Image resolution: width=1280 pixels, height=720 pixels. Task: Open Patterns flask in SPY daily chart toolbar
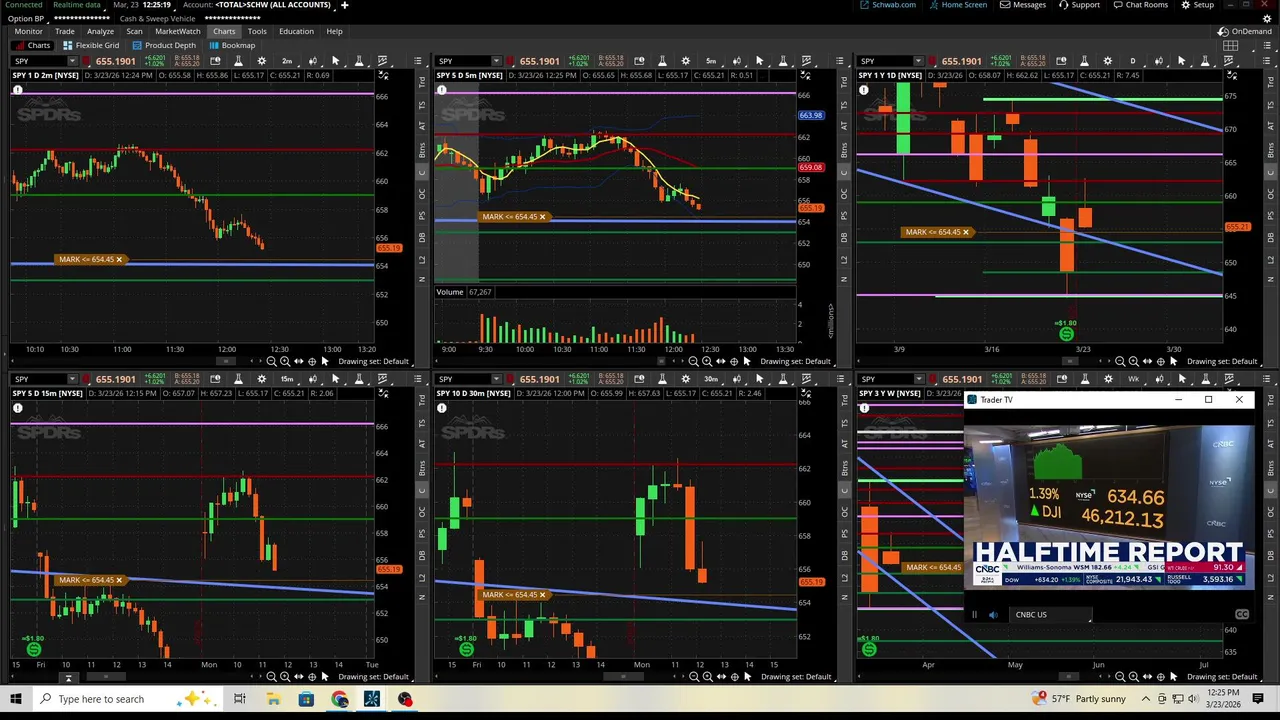1205,61
